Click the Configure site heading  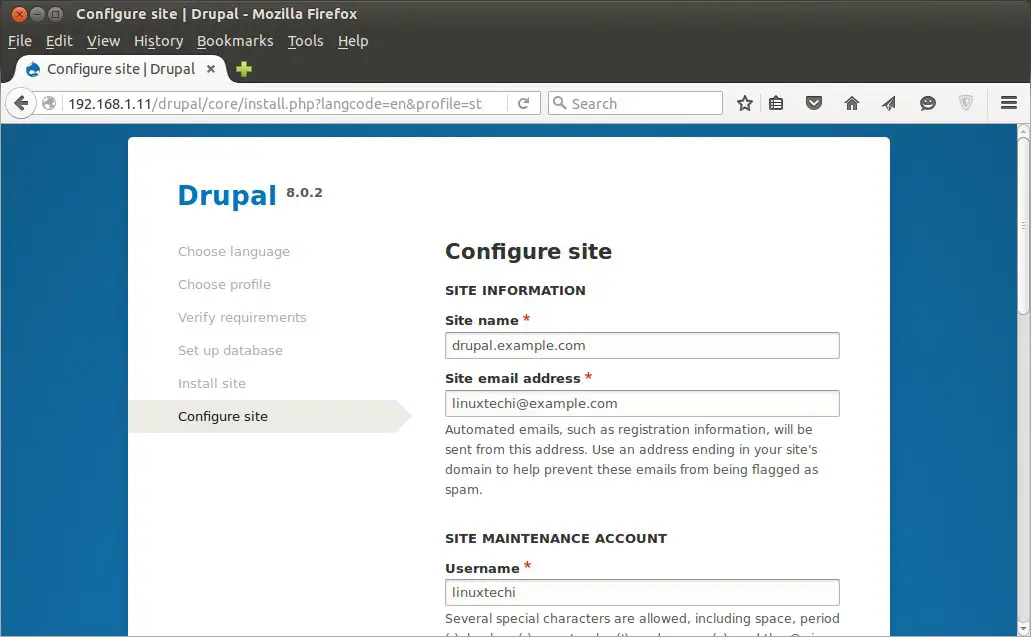coord(528,251)
